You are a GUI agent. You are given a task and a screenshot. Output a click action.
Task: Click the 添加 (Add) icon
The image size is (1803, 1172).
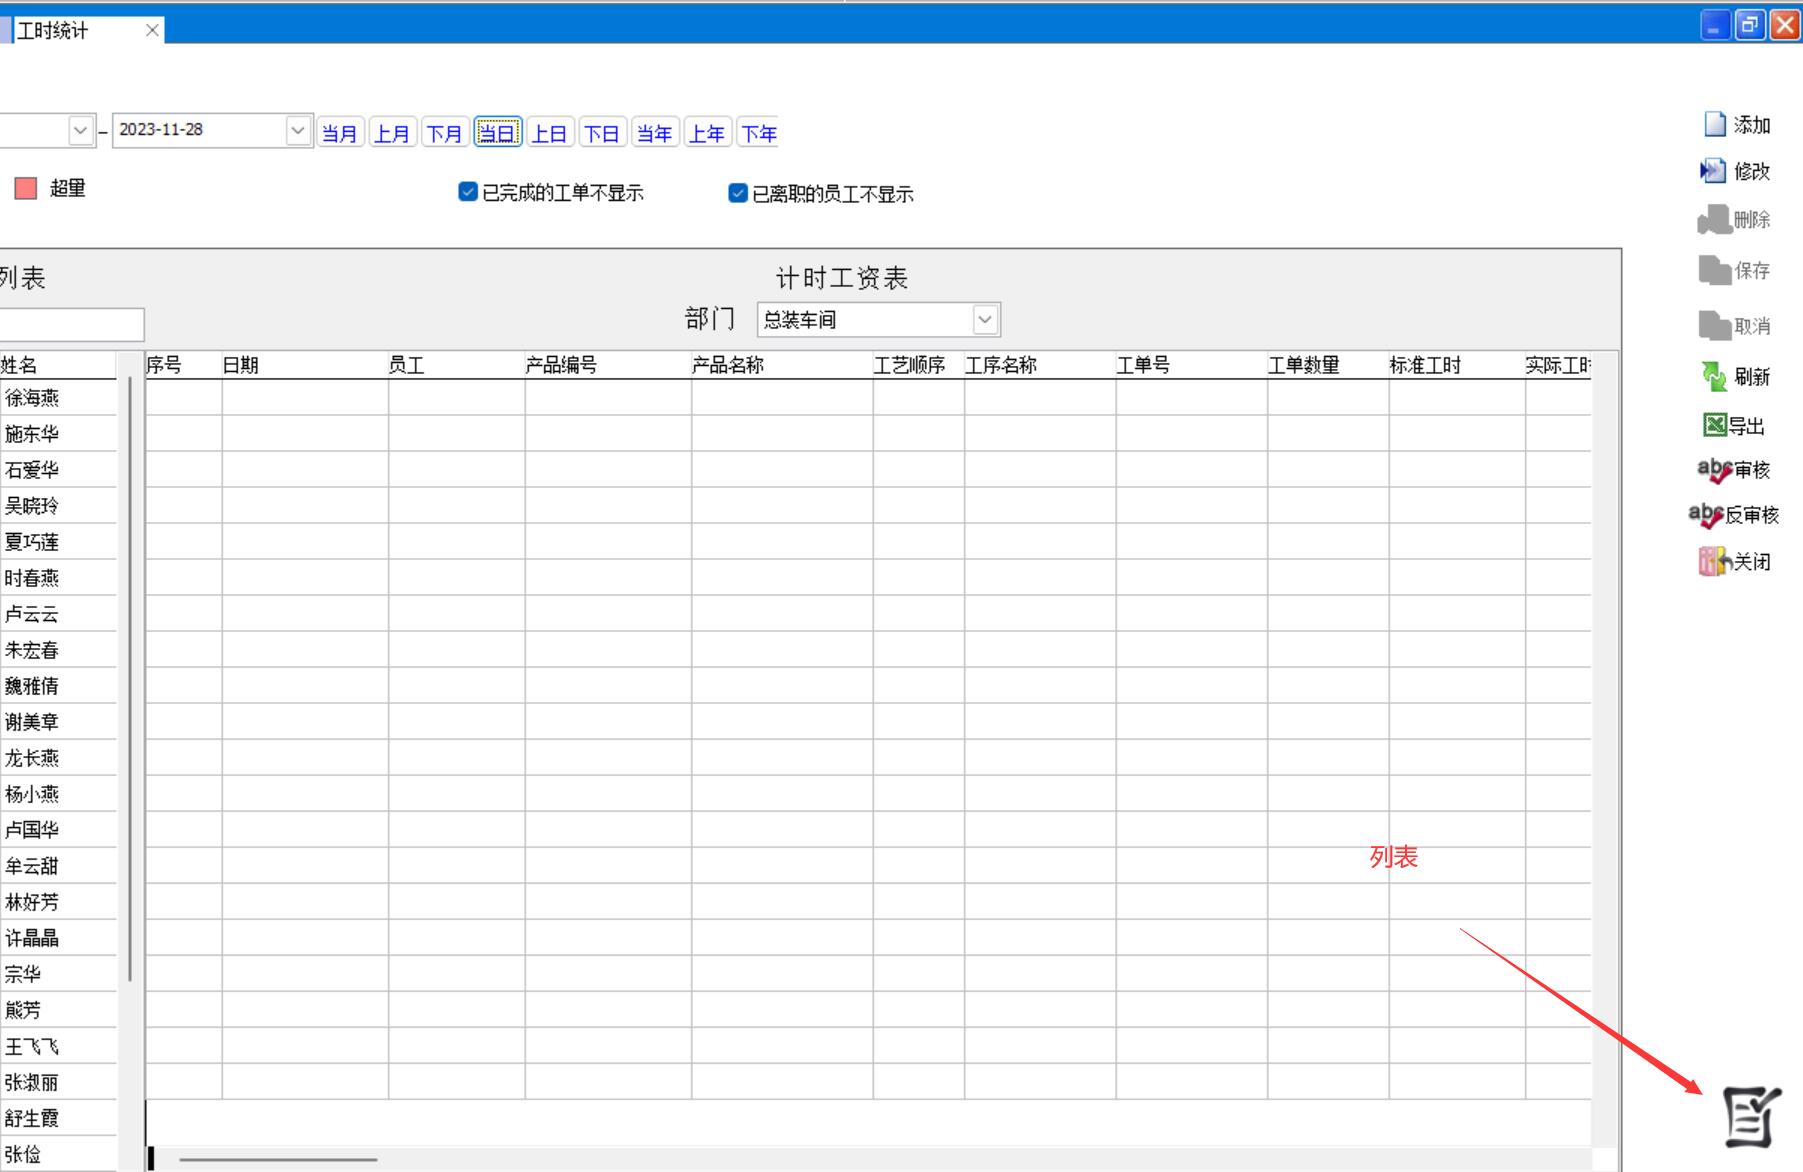[1715, 124]
